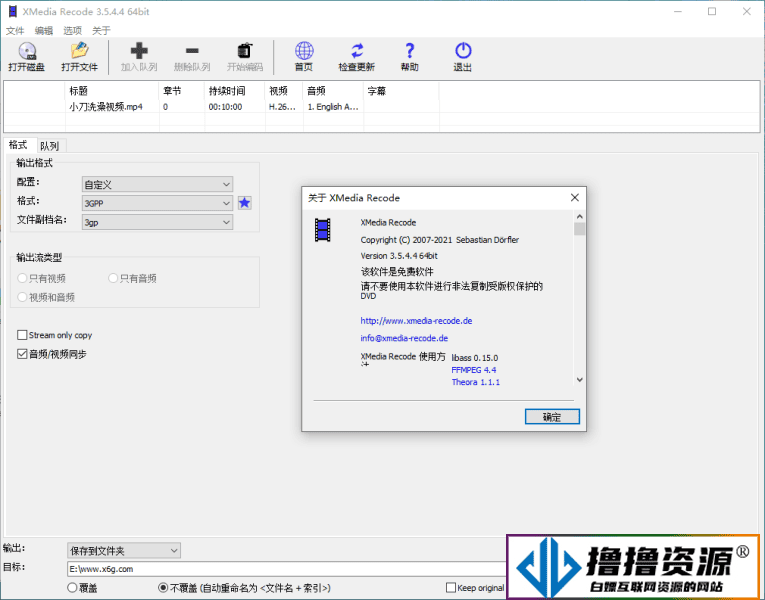Open the 关于 menu
The width and height of the screenshot is (765, 600).
101,31
